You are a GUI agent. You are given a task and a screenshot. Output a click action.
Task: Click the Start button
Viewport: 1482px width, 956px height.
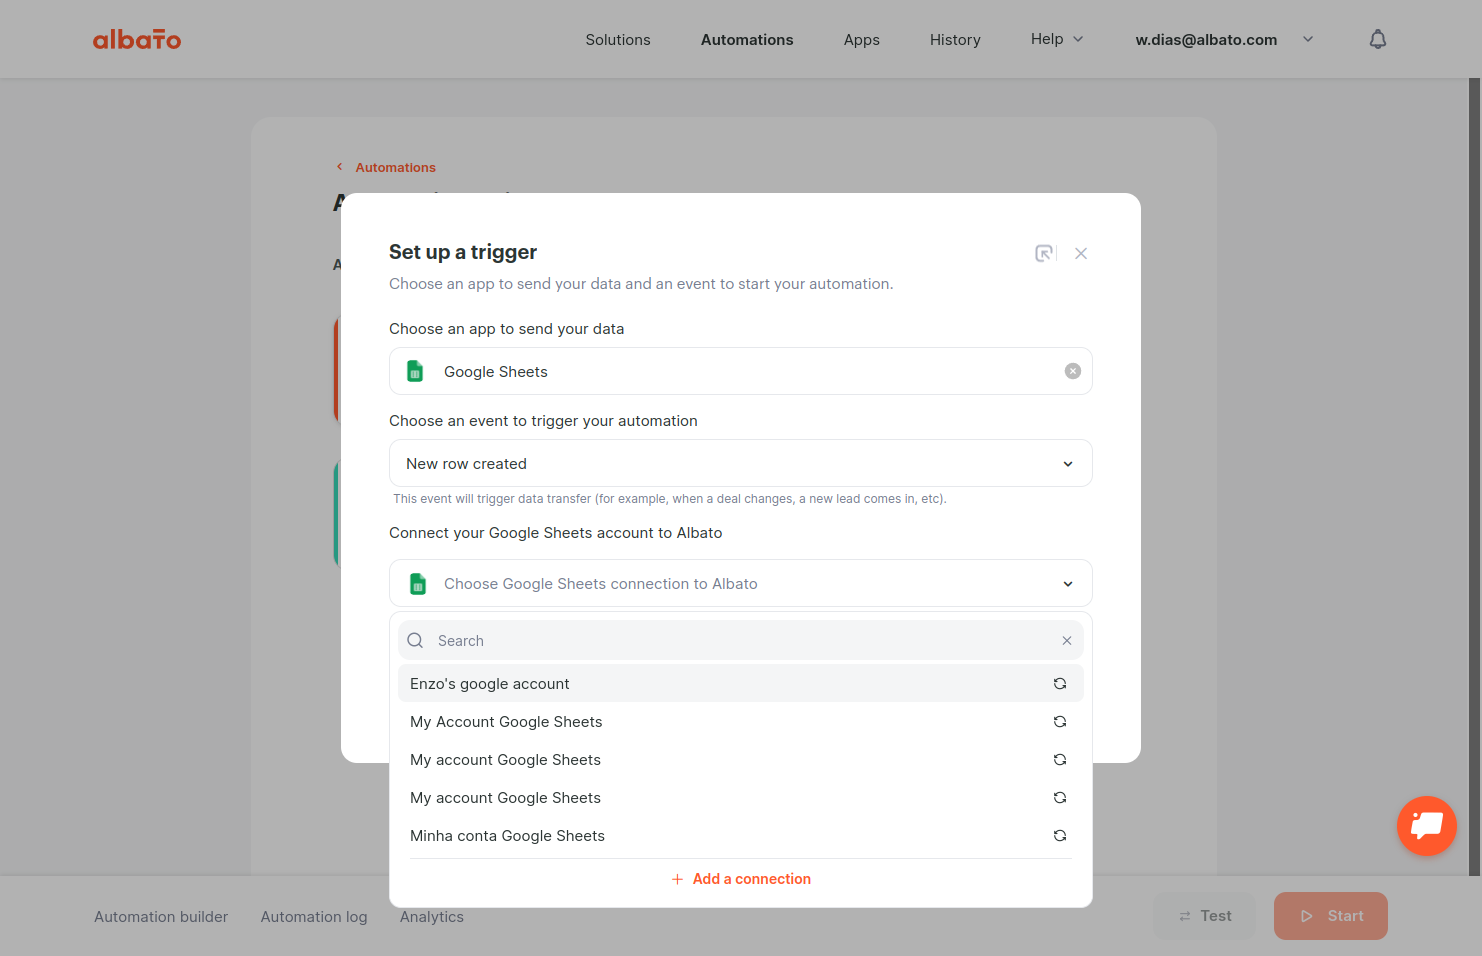coord(1331,916)
